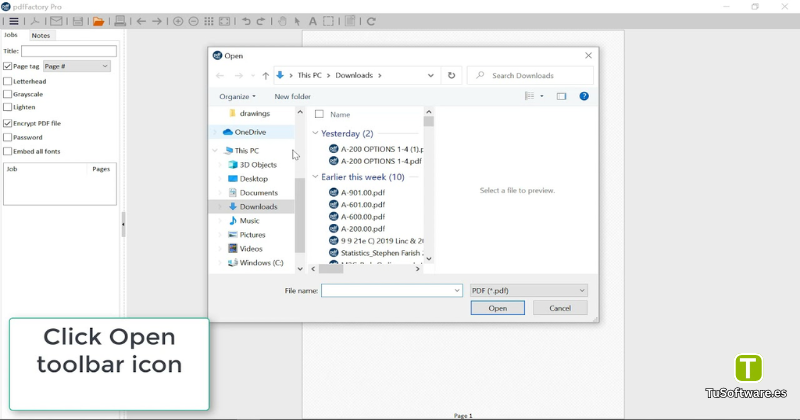Uncheck Encrypt PDF file checkbox
The height and width of the screenshot is (420, 800).
8,123
